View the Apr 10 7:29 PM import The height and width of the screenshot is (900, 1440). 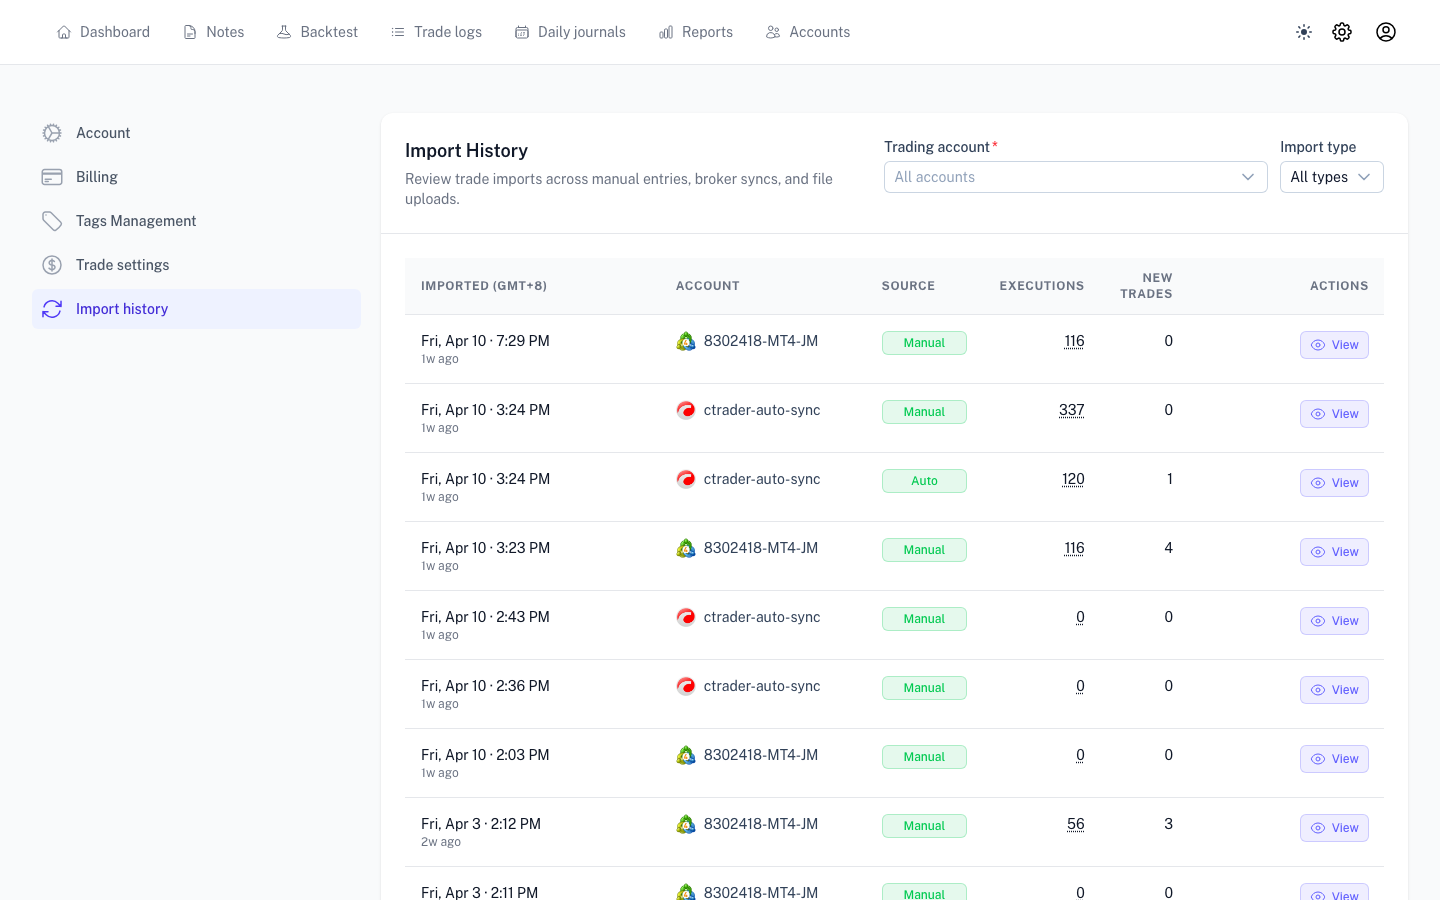(x=1334, y=345)
